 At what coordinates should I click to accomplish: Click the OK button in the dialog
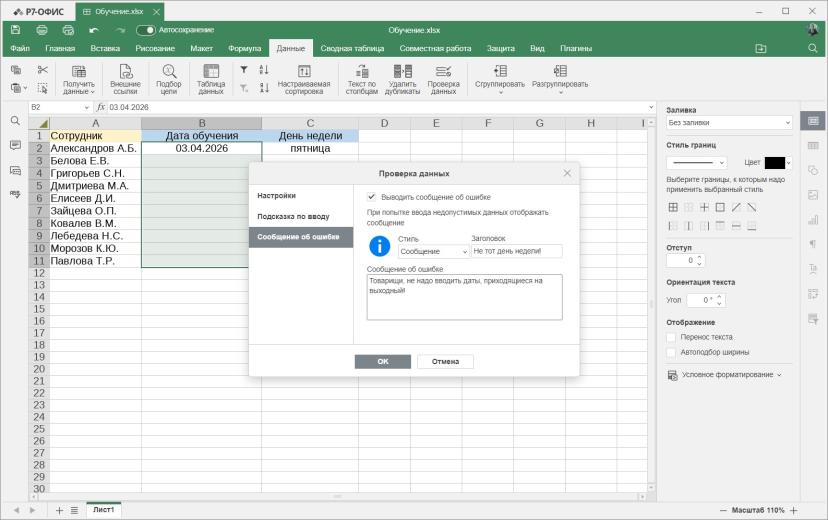point(383,362)
